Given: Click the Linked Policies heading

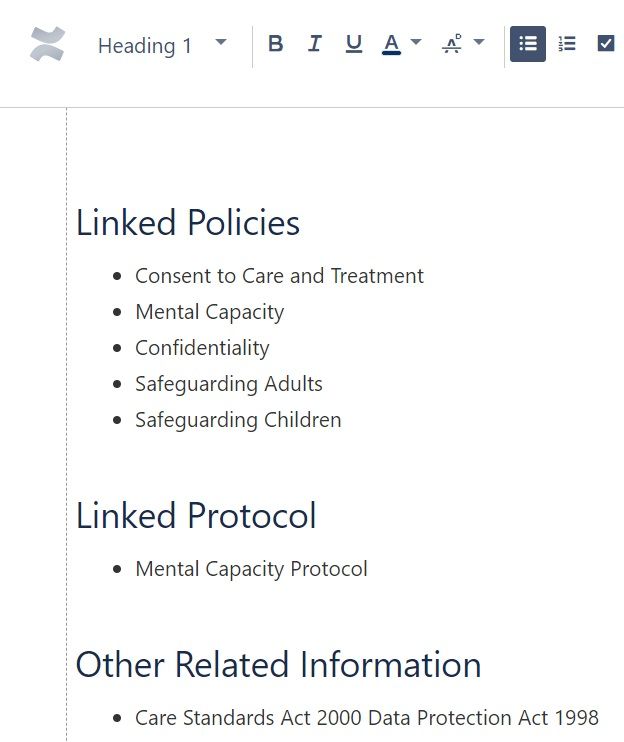Looking at the screenshot, I should point(188,222).
